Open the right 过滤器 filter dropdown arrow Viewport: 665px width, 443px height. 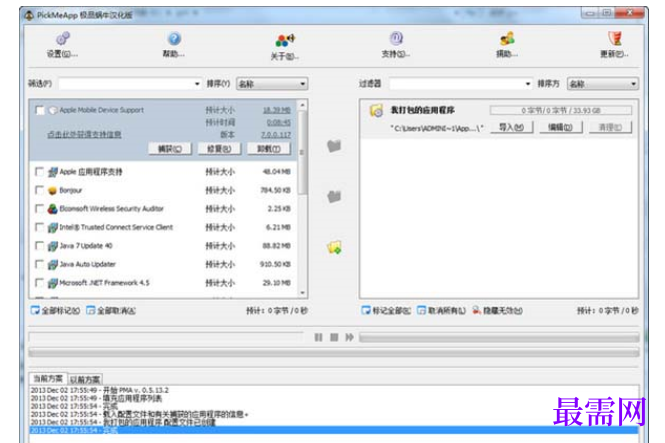[x=528, y=84]
